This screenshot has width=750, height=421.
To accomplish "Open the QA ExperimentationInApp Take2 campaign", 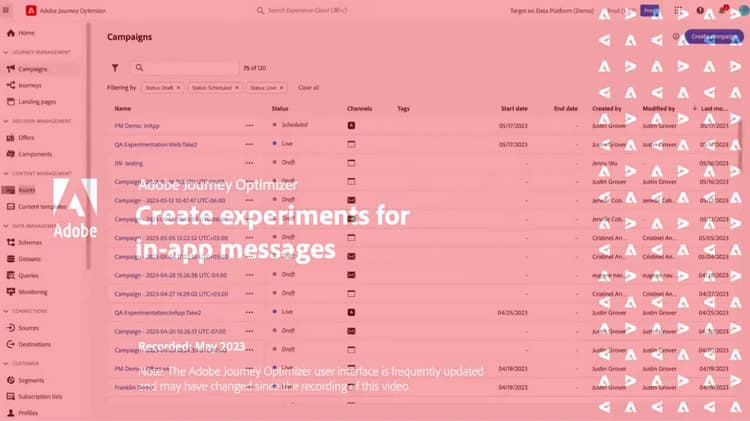I will click(158, 312).
